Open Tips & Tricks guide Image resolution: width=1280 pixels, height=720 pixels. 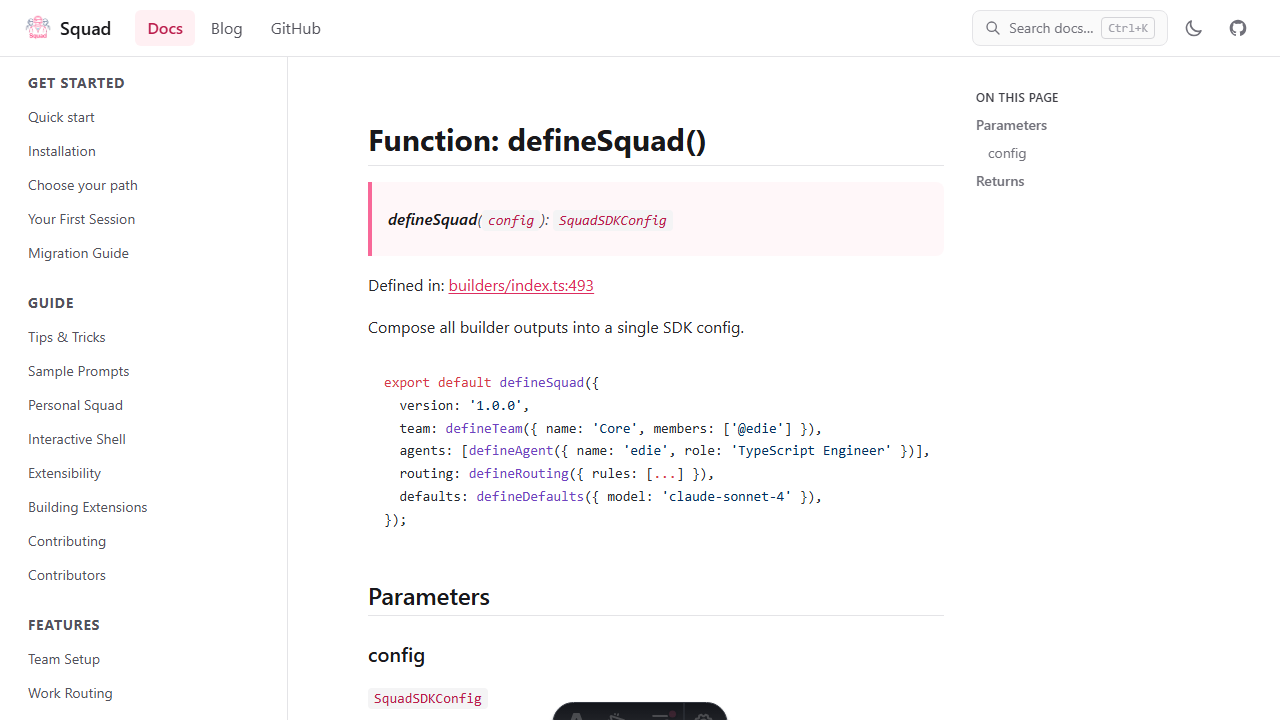click(67, 337)
